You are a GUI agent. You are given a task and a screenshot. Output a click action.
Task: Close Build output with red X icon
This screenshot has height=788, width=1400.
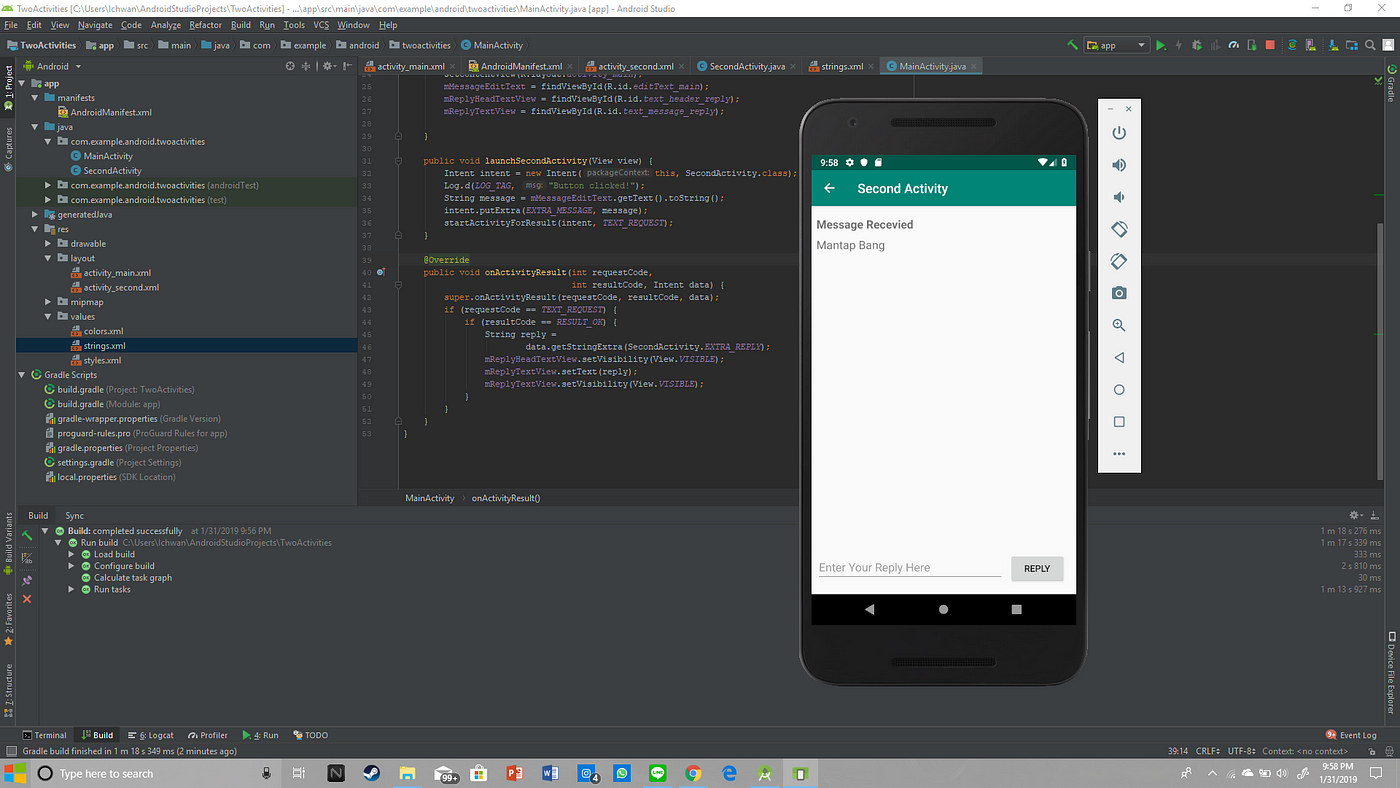coord(27,599)
